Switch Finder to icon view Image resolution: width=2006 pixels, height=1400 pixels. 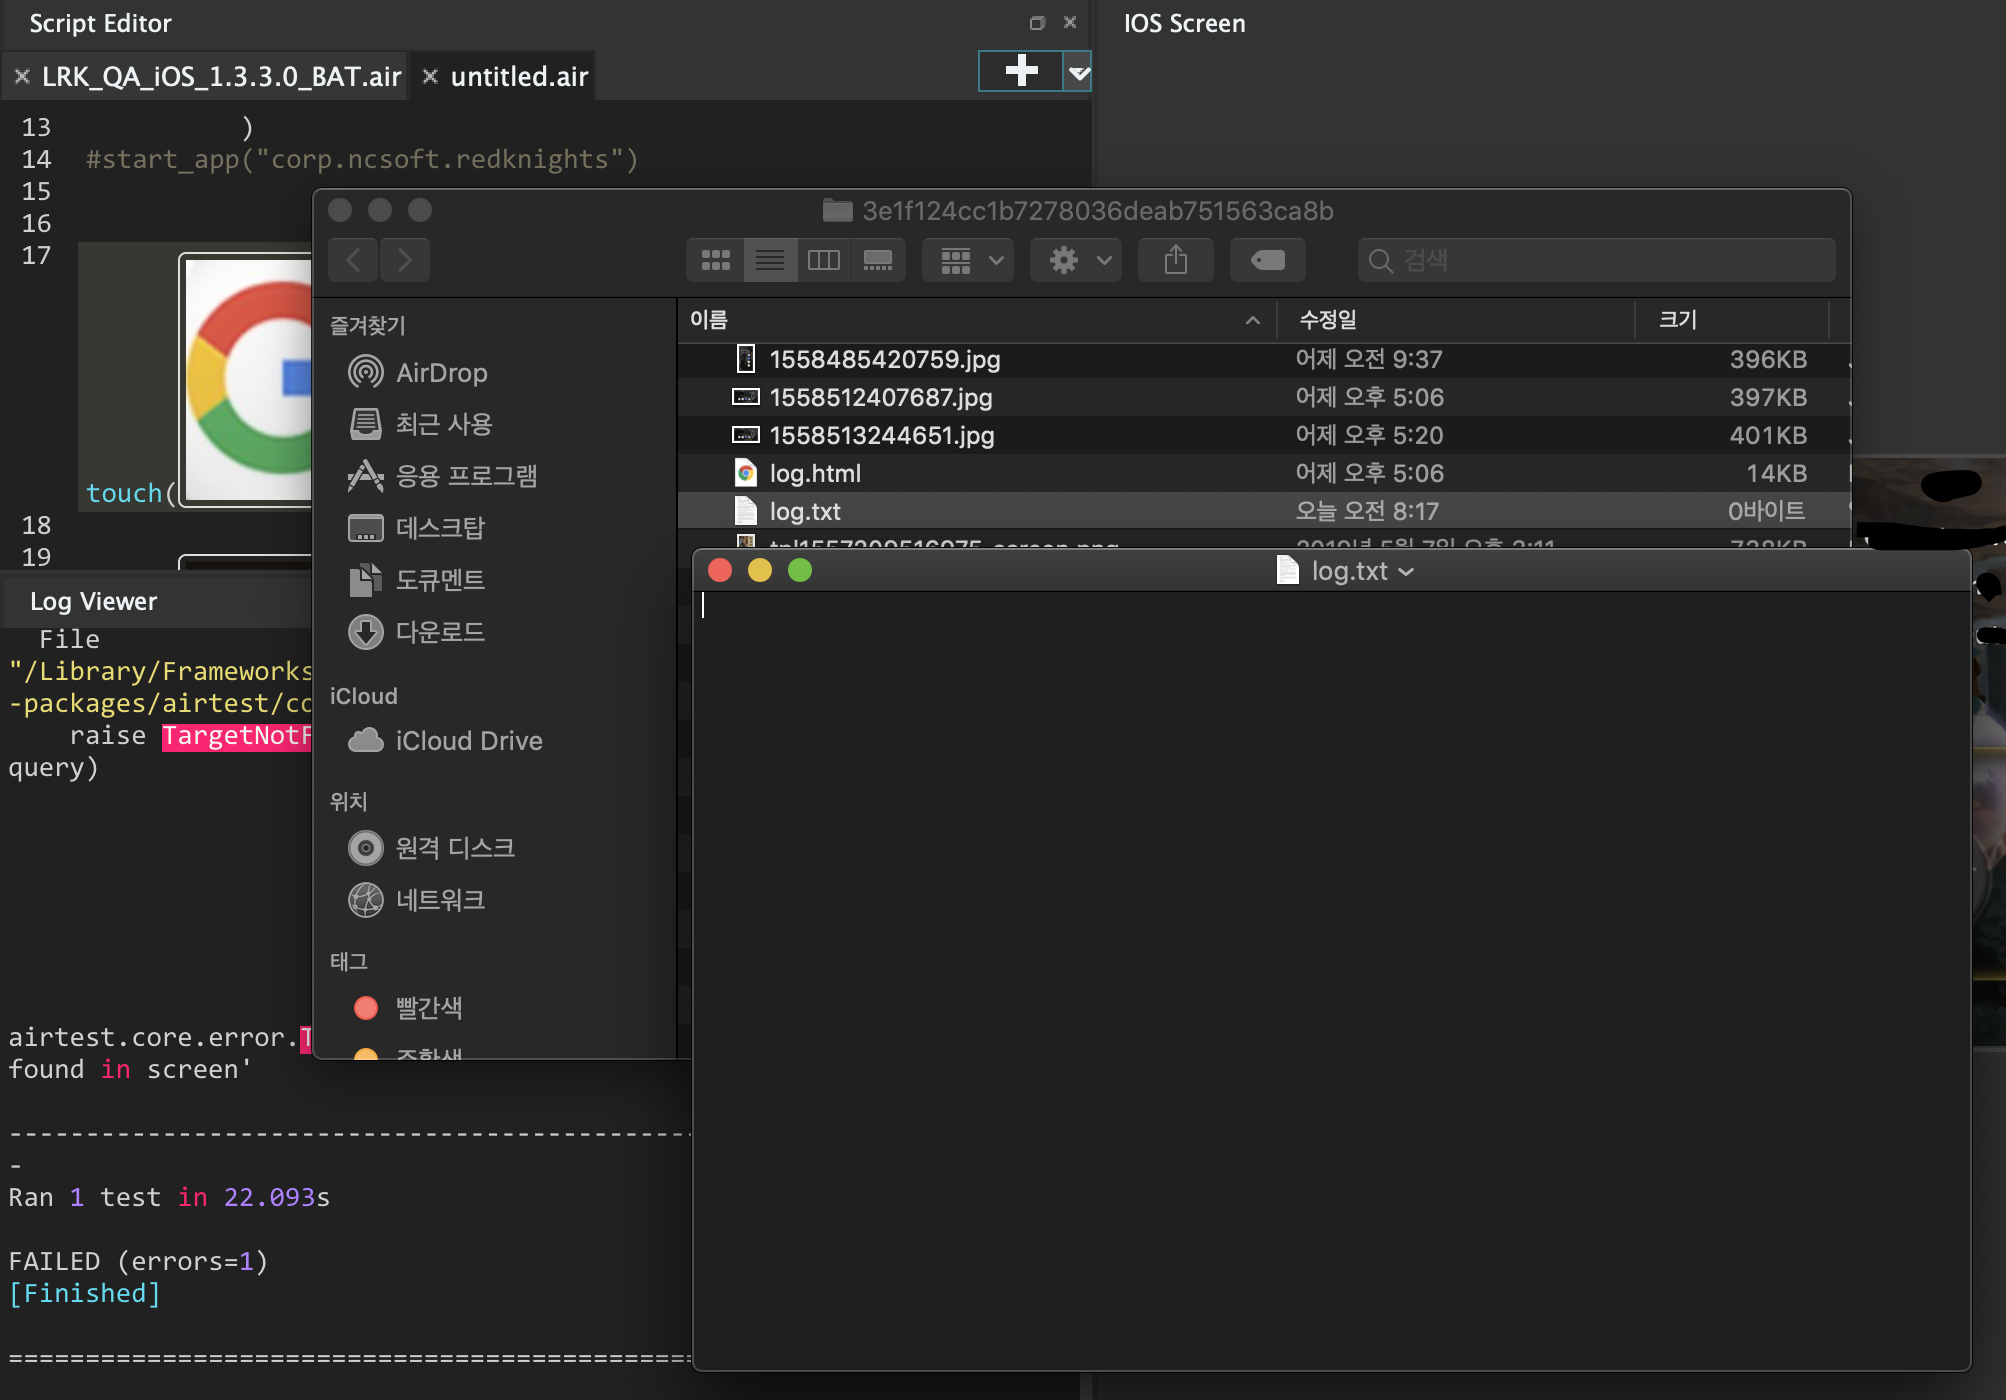pos(716,260)
